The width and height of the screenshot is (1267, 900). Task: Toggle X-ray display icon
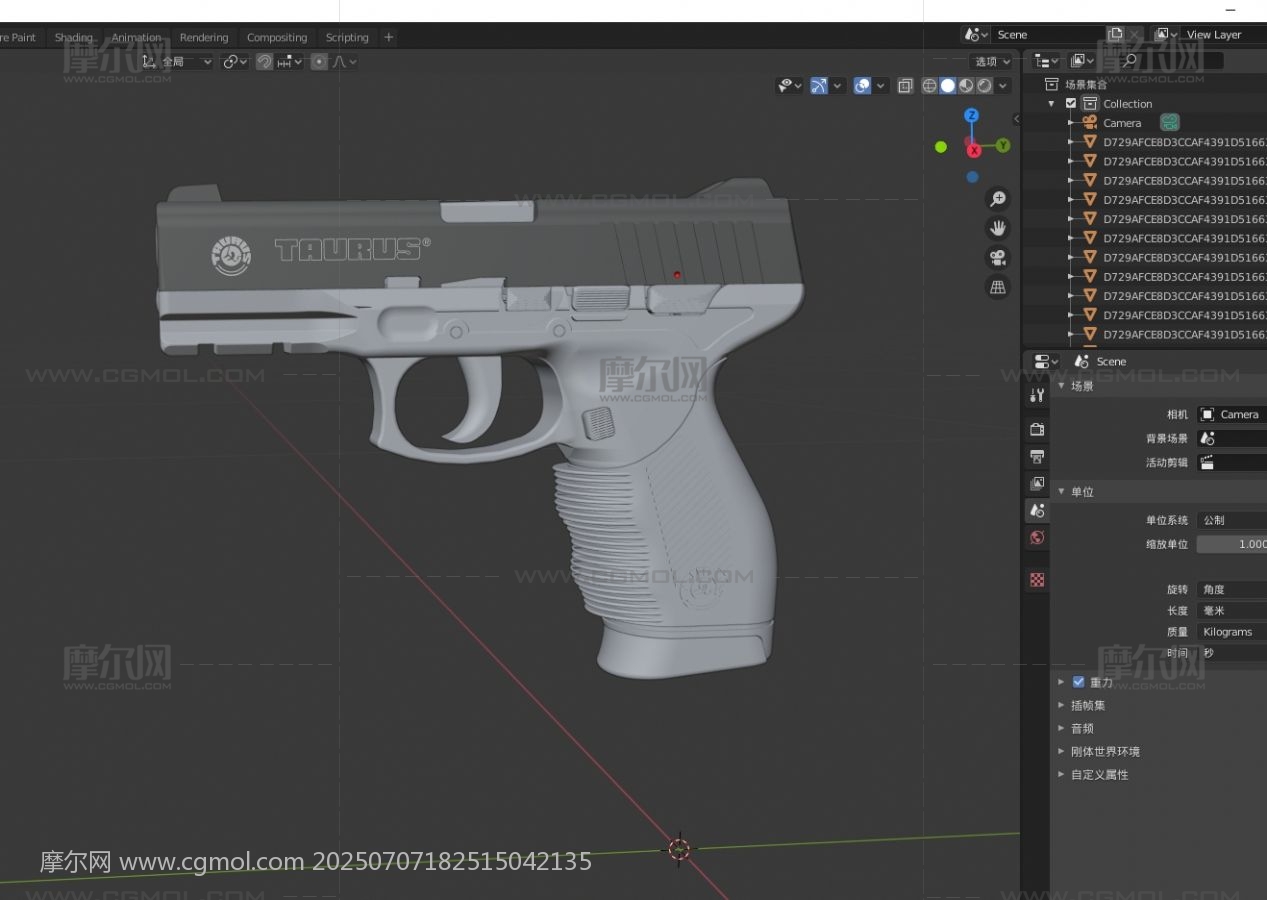click(905, 86)
